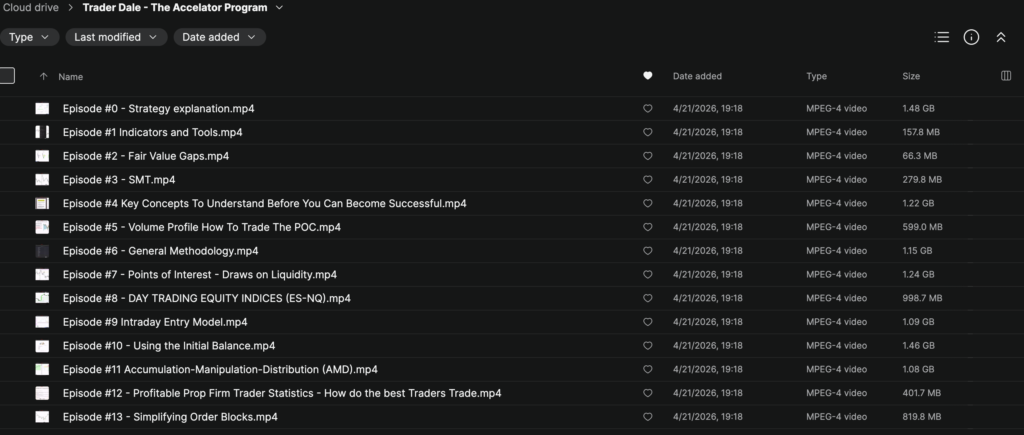
Task: Open column settings icon in header
Action: (1005, 76)
